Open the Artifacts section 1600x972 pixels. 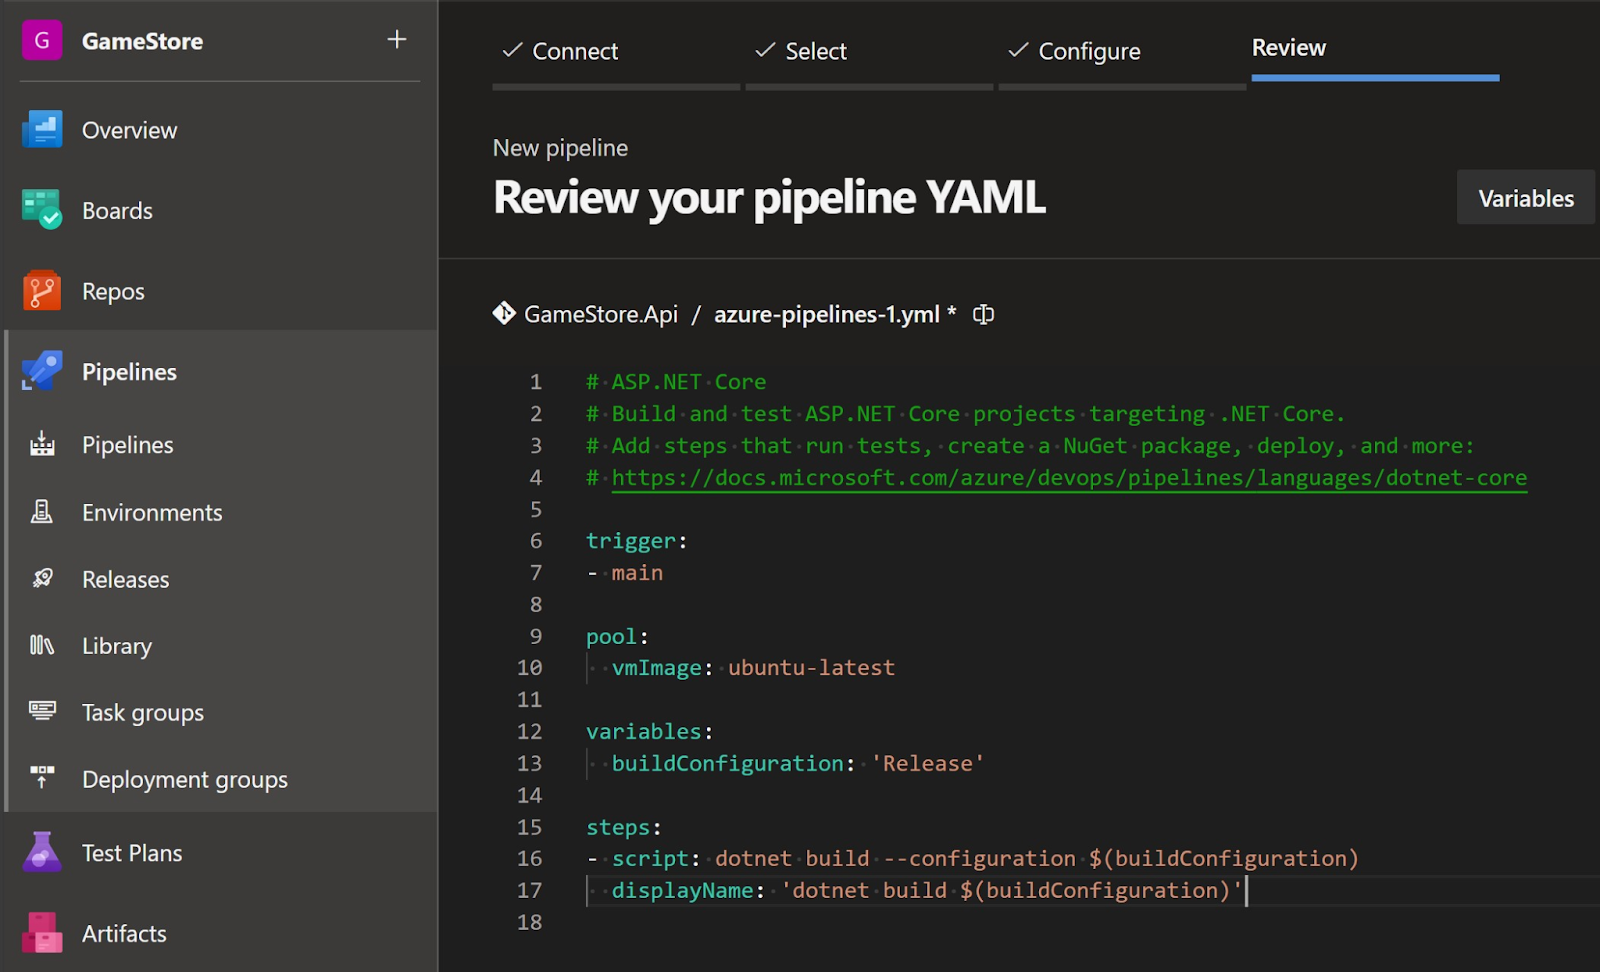(124, 933)
